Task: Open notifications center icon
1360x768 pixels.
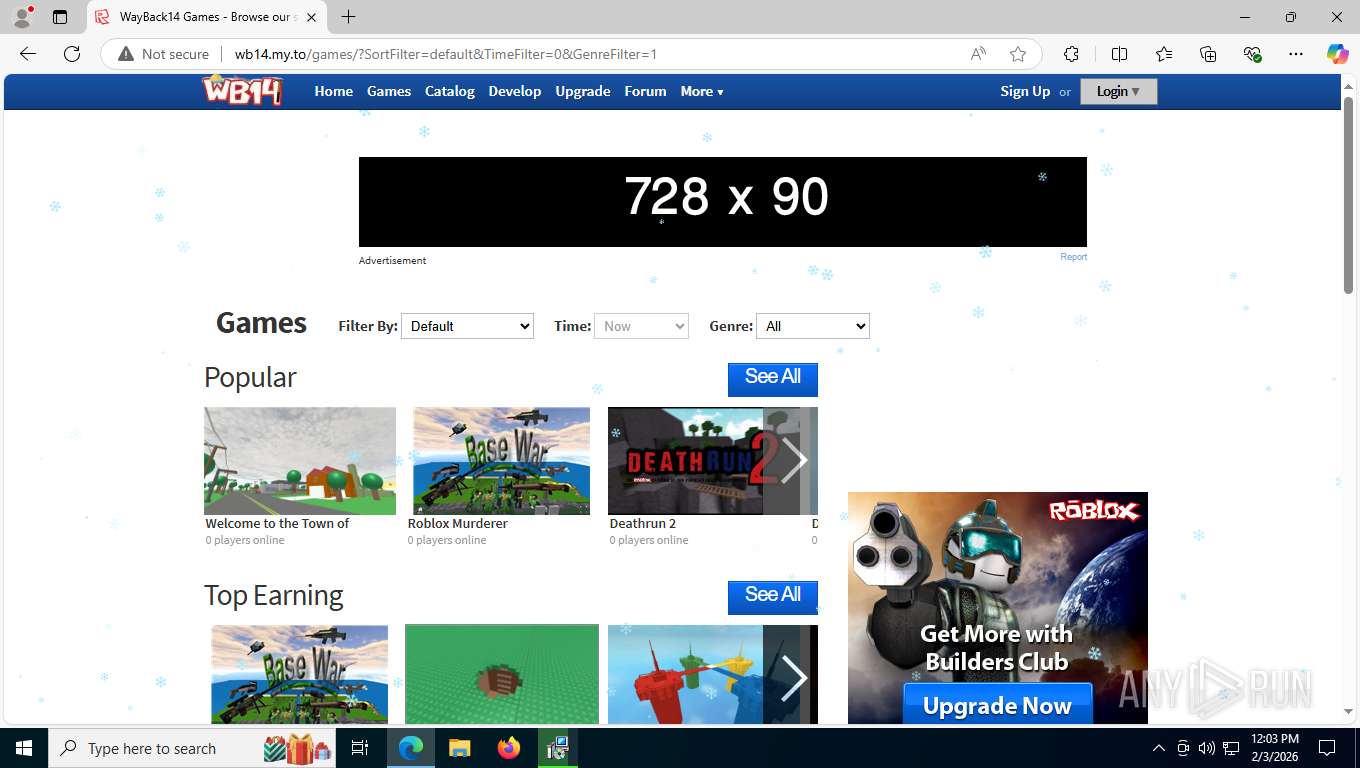Action: coord(1327,748)
